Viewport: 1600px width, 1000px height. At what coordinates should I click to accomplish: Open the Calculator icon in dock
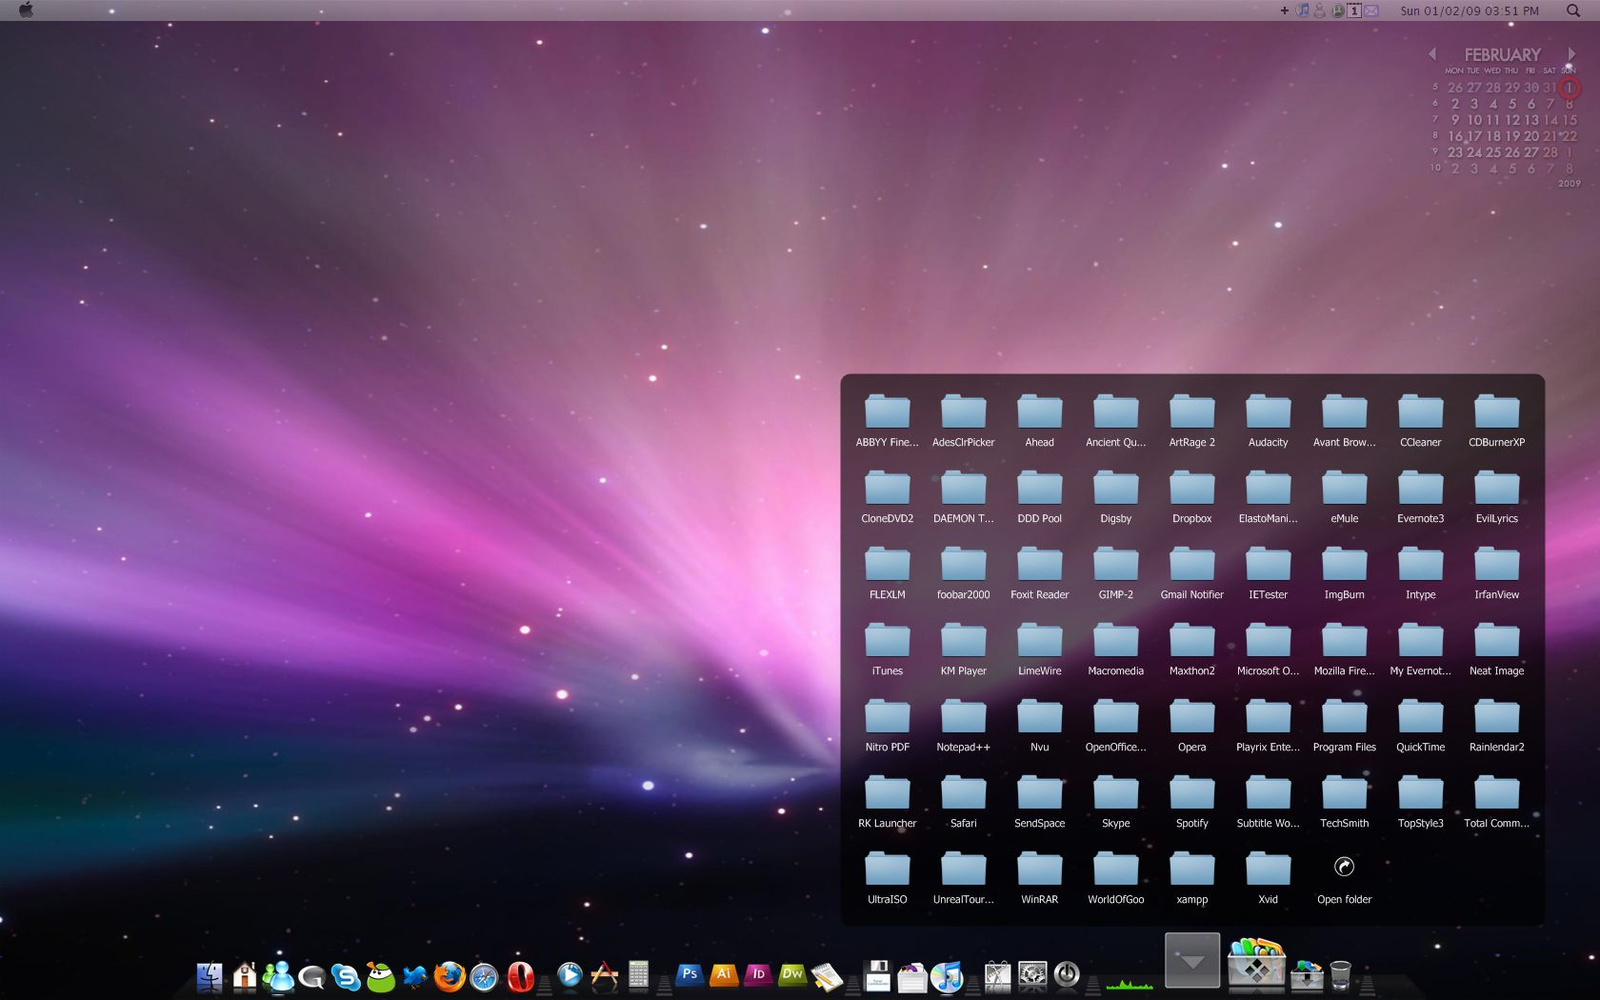tap(638, 975)
